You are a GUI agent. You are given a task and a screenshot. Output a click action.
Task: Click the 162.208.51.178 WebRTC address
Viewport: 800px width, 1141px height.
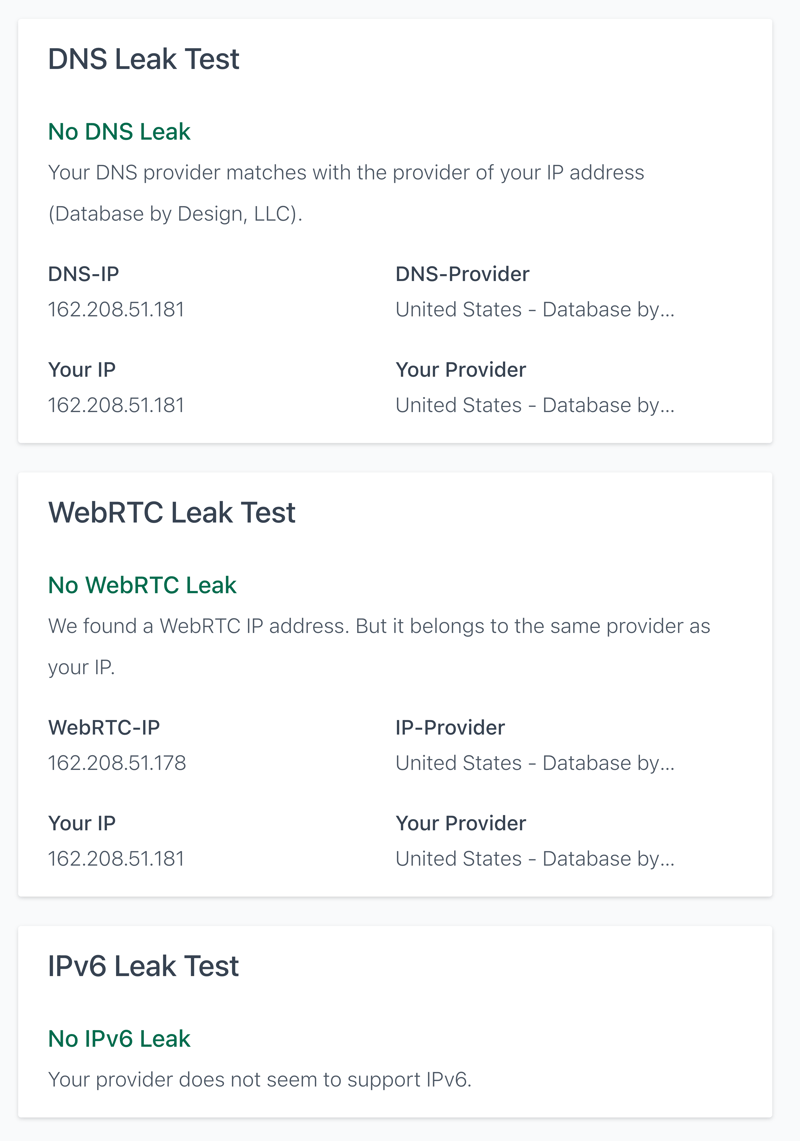click(x=117, y=764)
